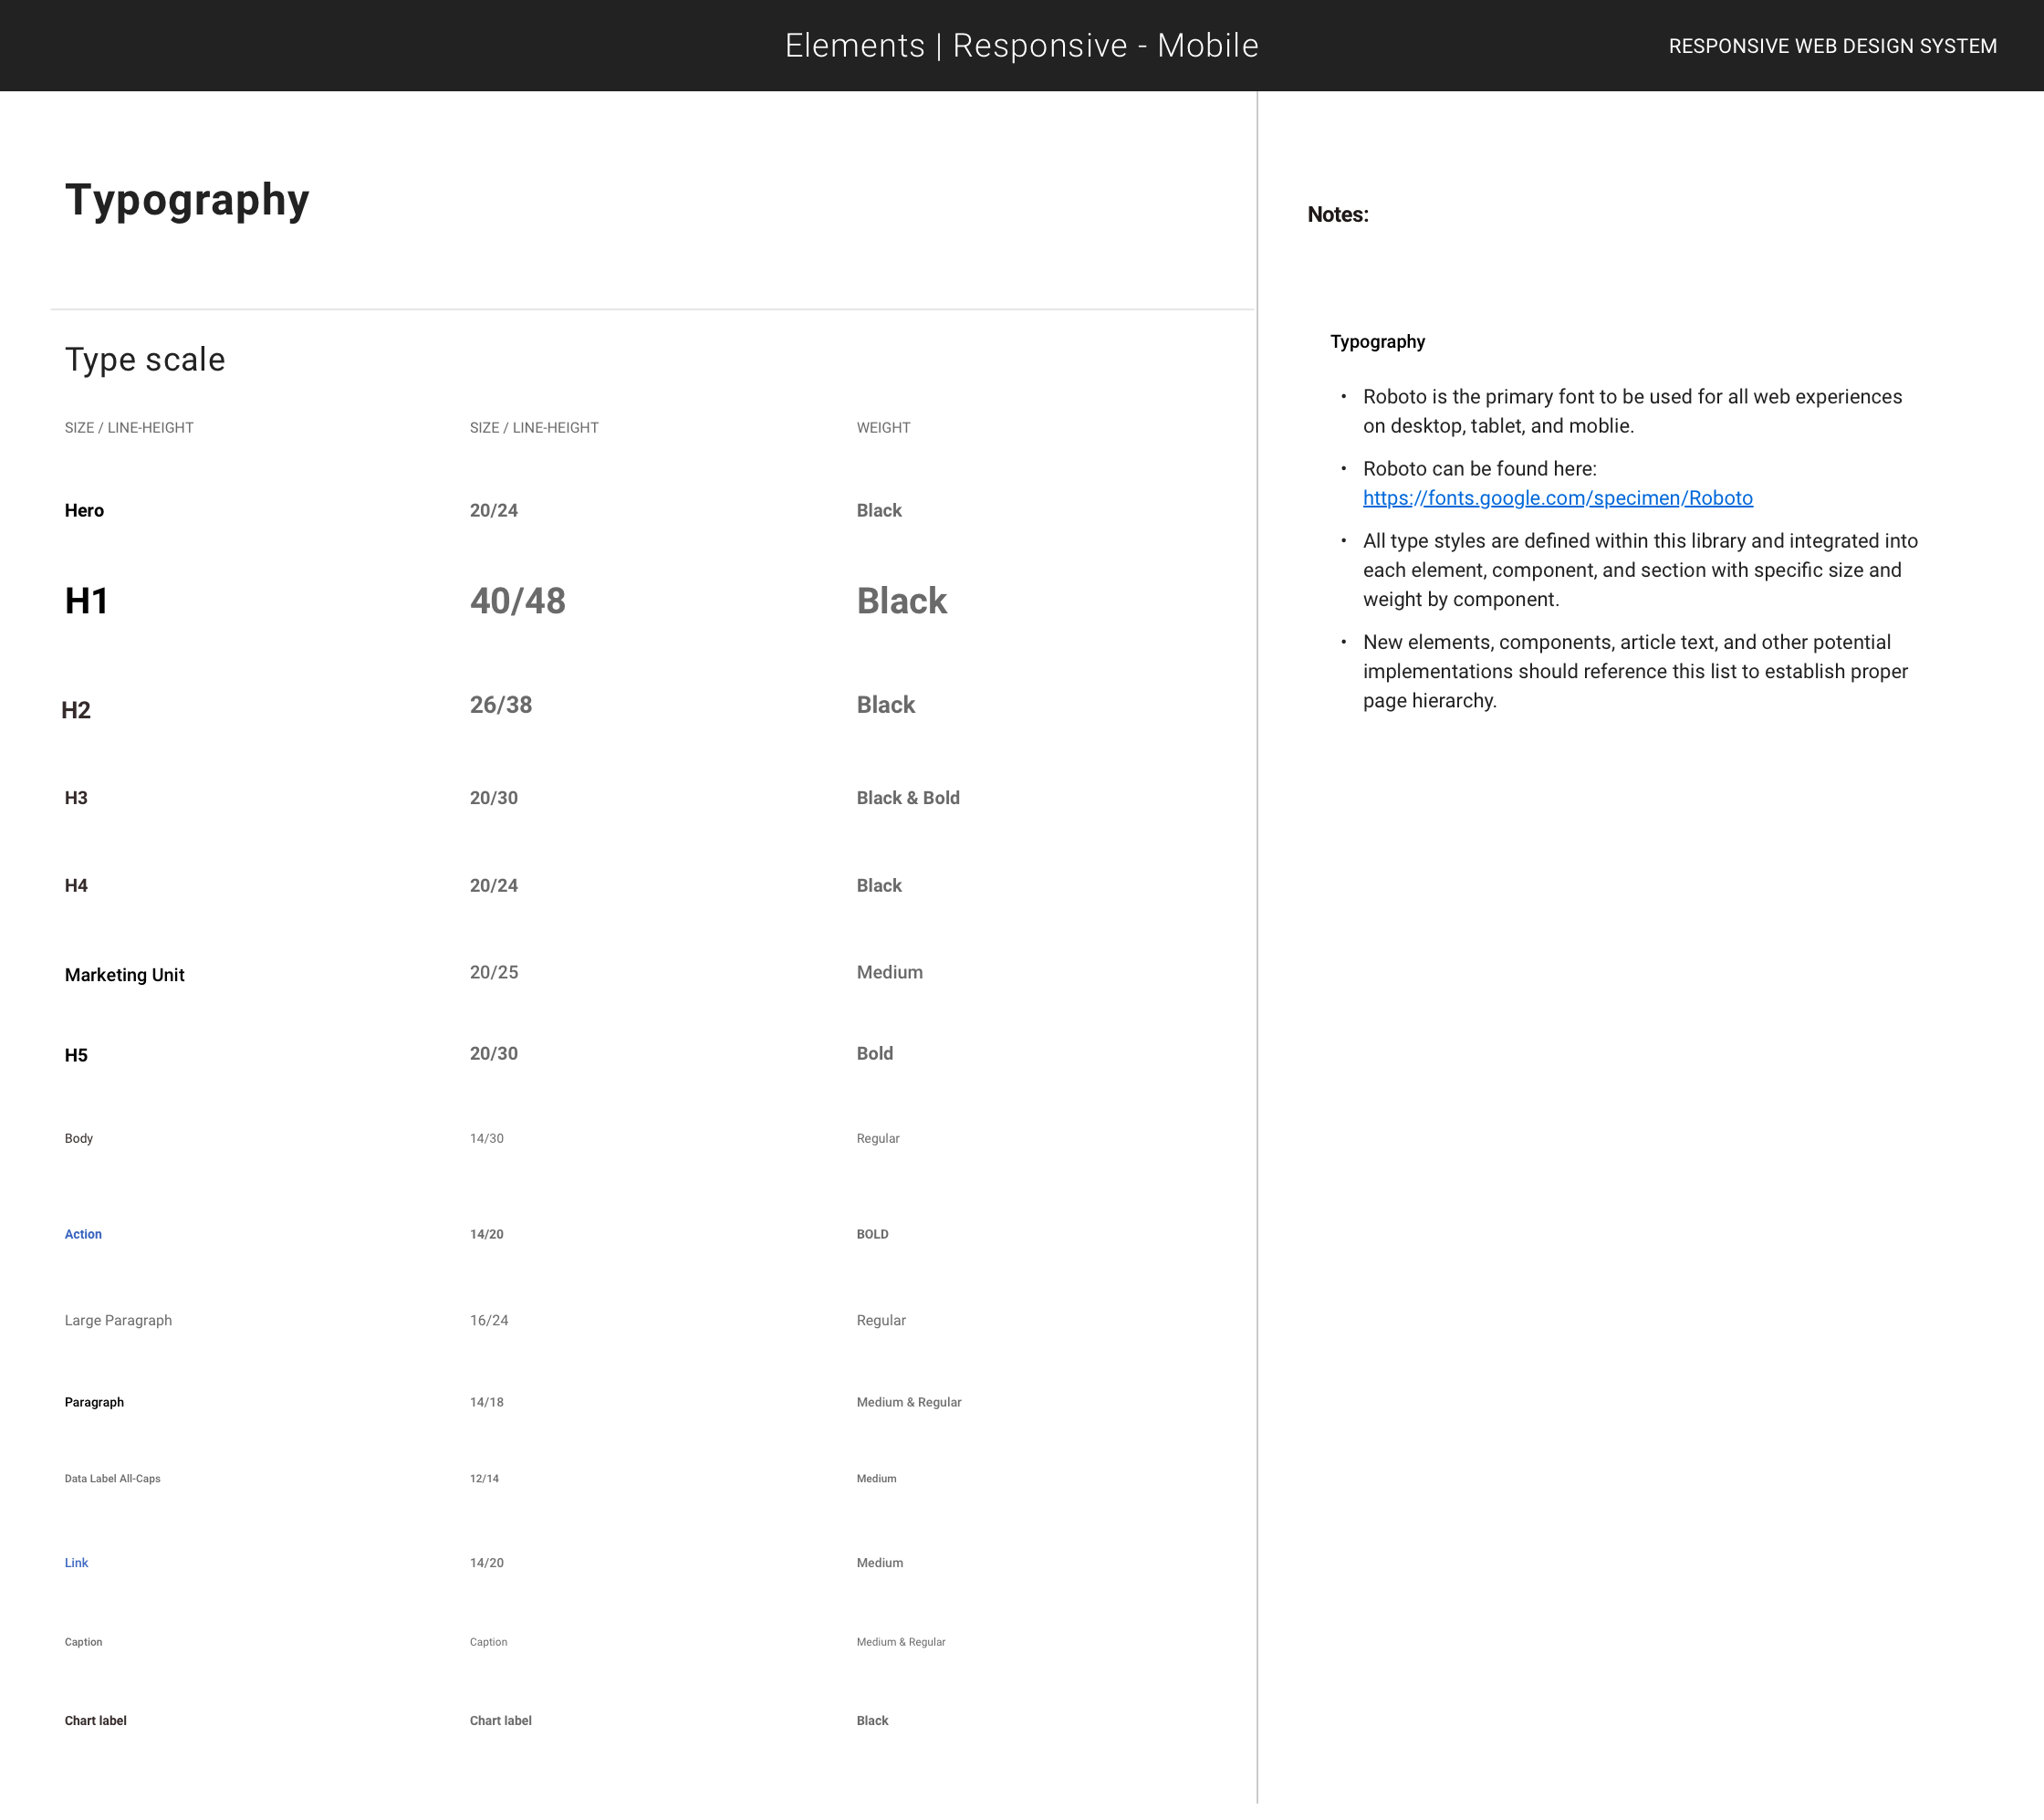
Task: Click the '14/18' size value
Action: [486, 1403]
